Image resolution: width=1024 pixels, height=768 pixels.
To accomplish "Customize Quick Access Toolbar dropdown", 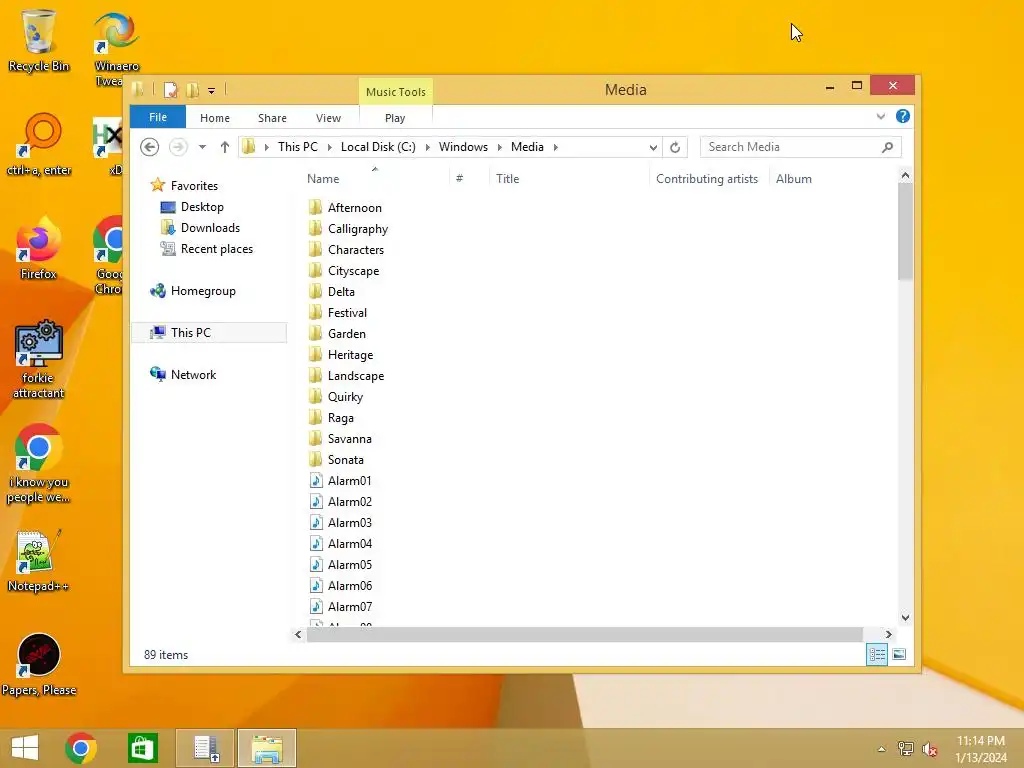I will [212, 91].
